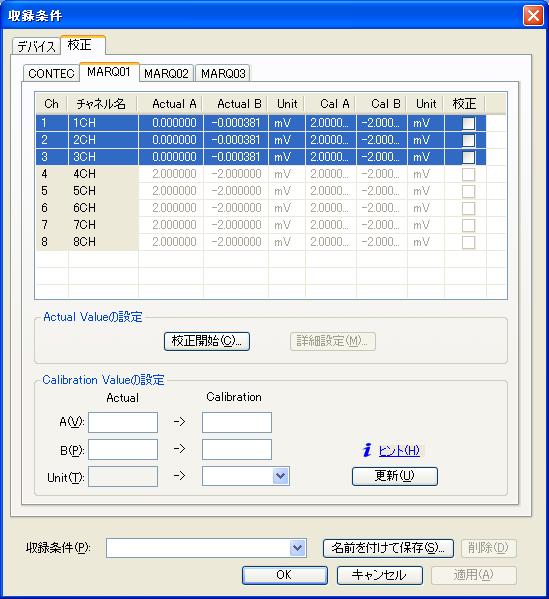
Task: Toggle the 校正 checkbox for channel 2CH
Action: click(468, 140)
